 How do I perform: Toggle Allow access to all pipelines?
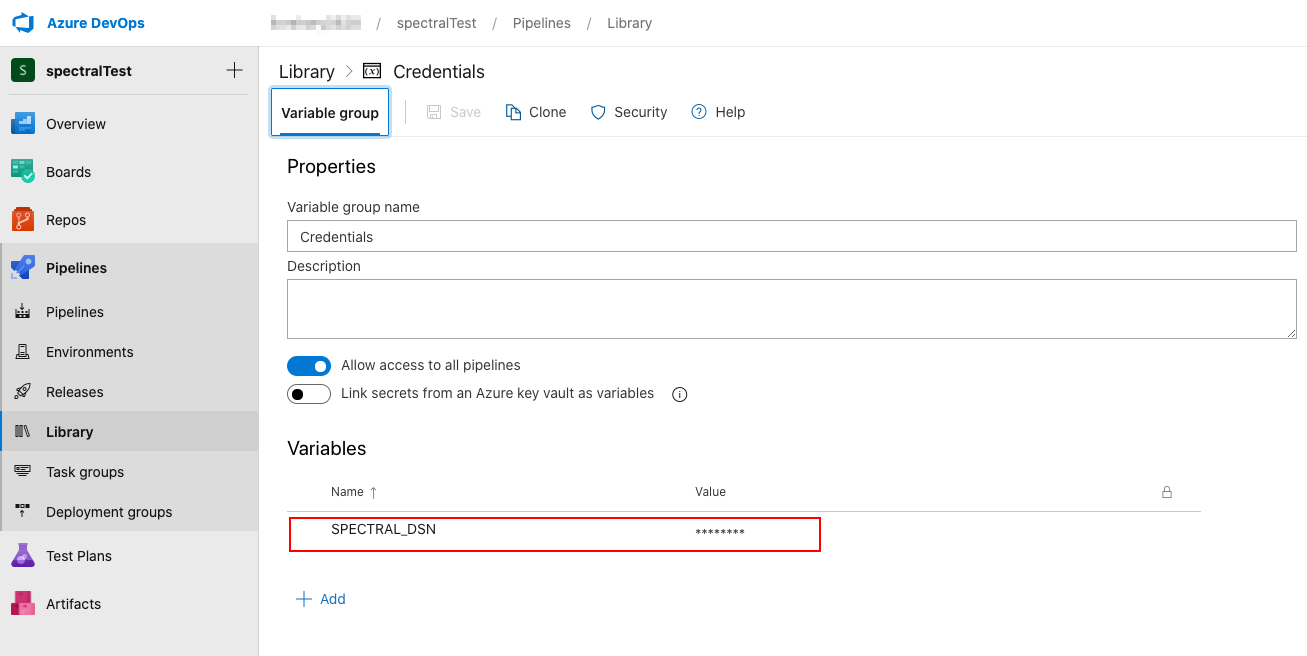tap(309, 366)
